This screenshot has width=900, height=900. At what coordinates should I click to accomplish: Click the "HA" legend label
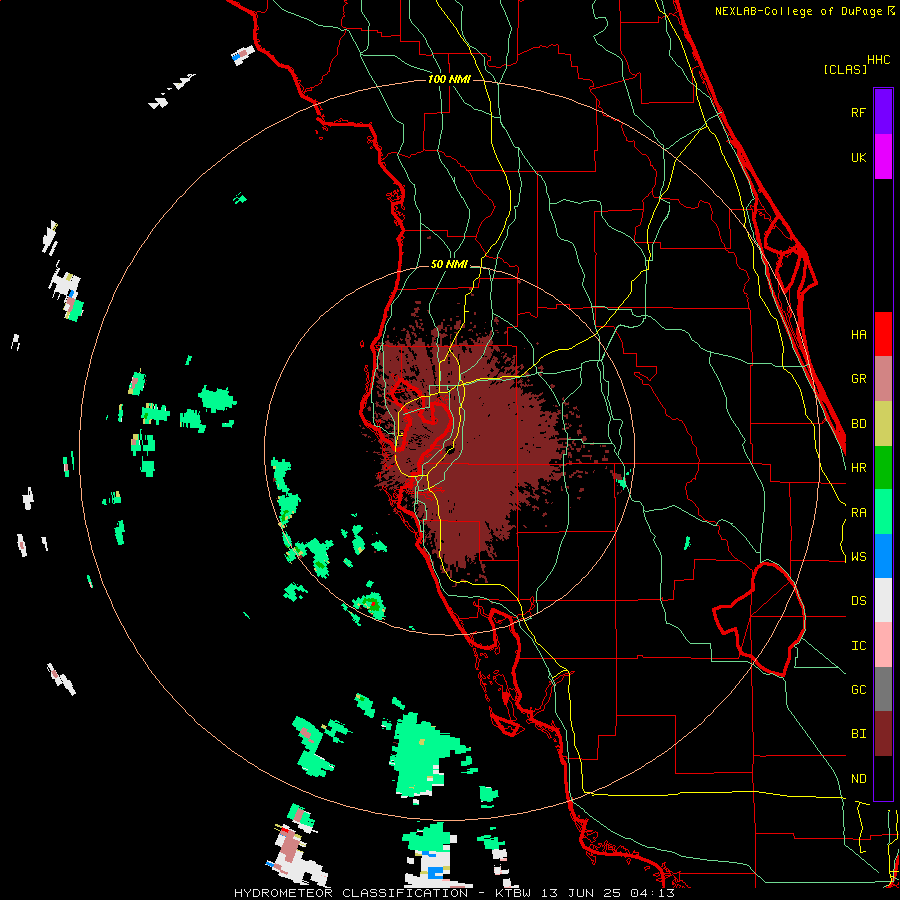858,334
